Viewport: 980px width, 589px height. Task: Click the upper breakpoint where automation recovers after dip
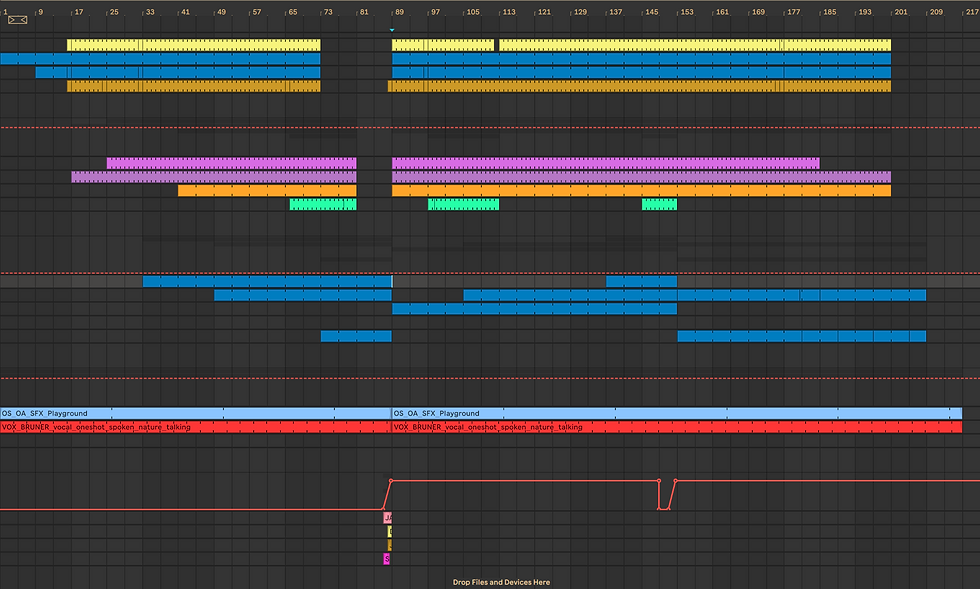pyautogui.click(x=676, y=481)
